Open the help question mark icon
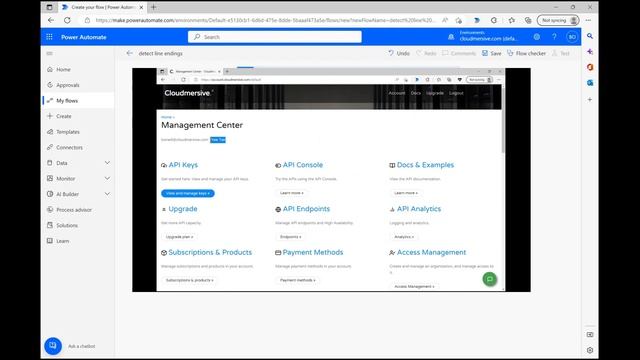The width and height of the screenshot is (640, 360). (x=554, y=37)
